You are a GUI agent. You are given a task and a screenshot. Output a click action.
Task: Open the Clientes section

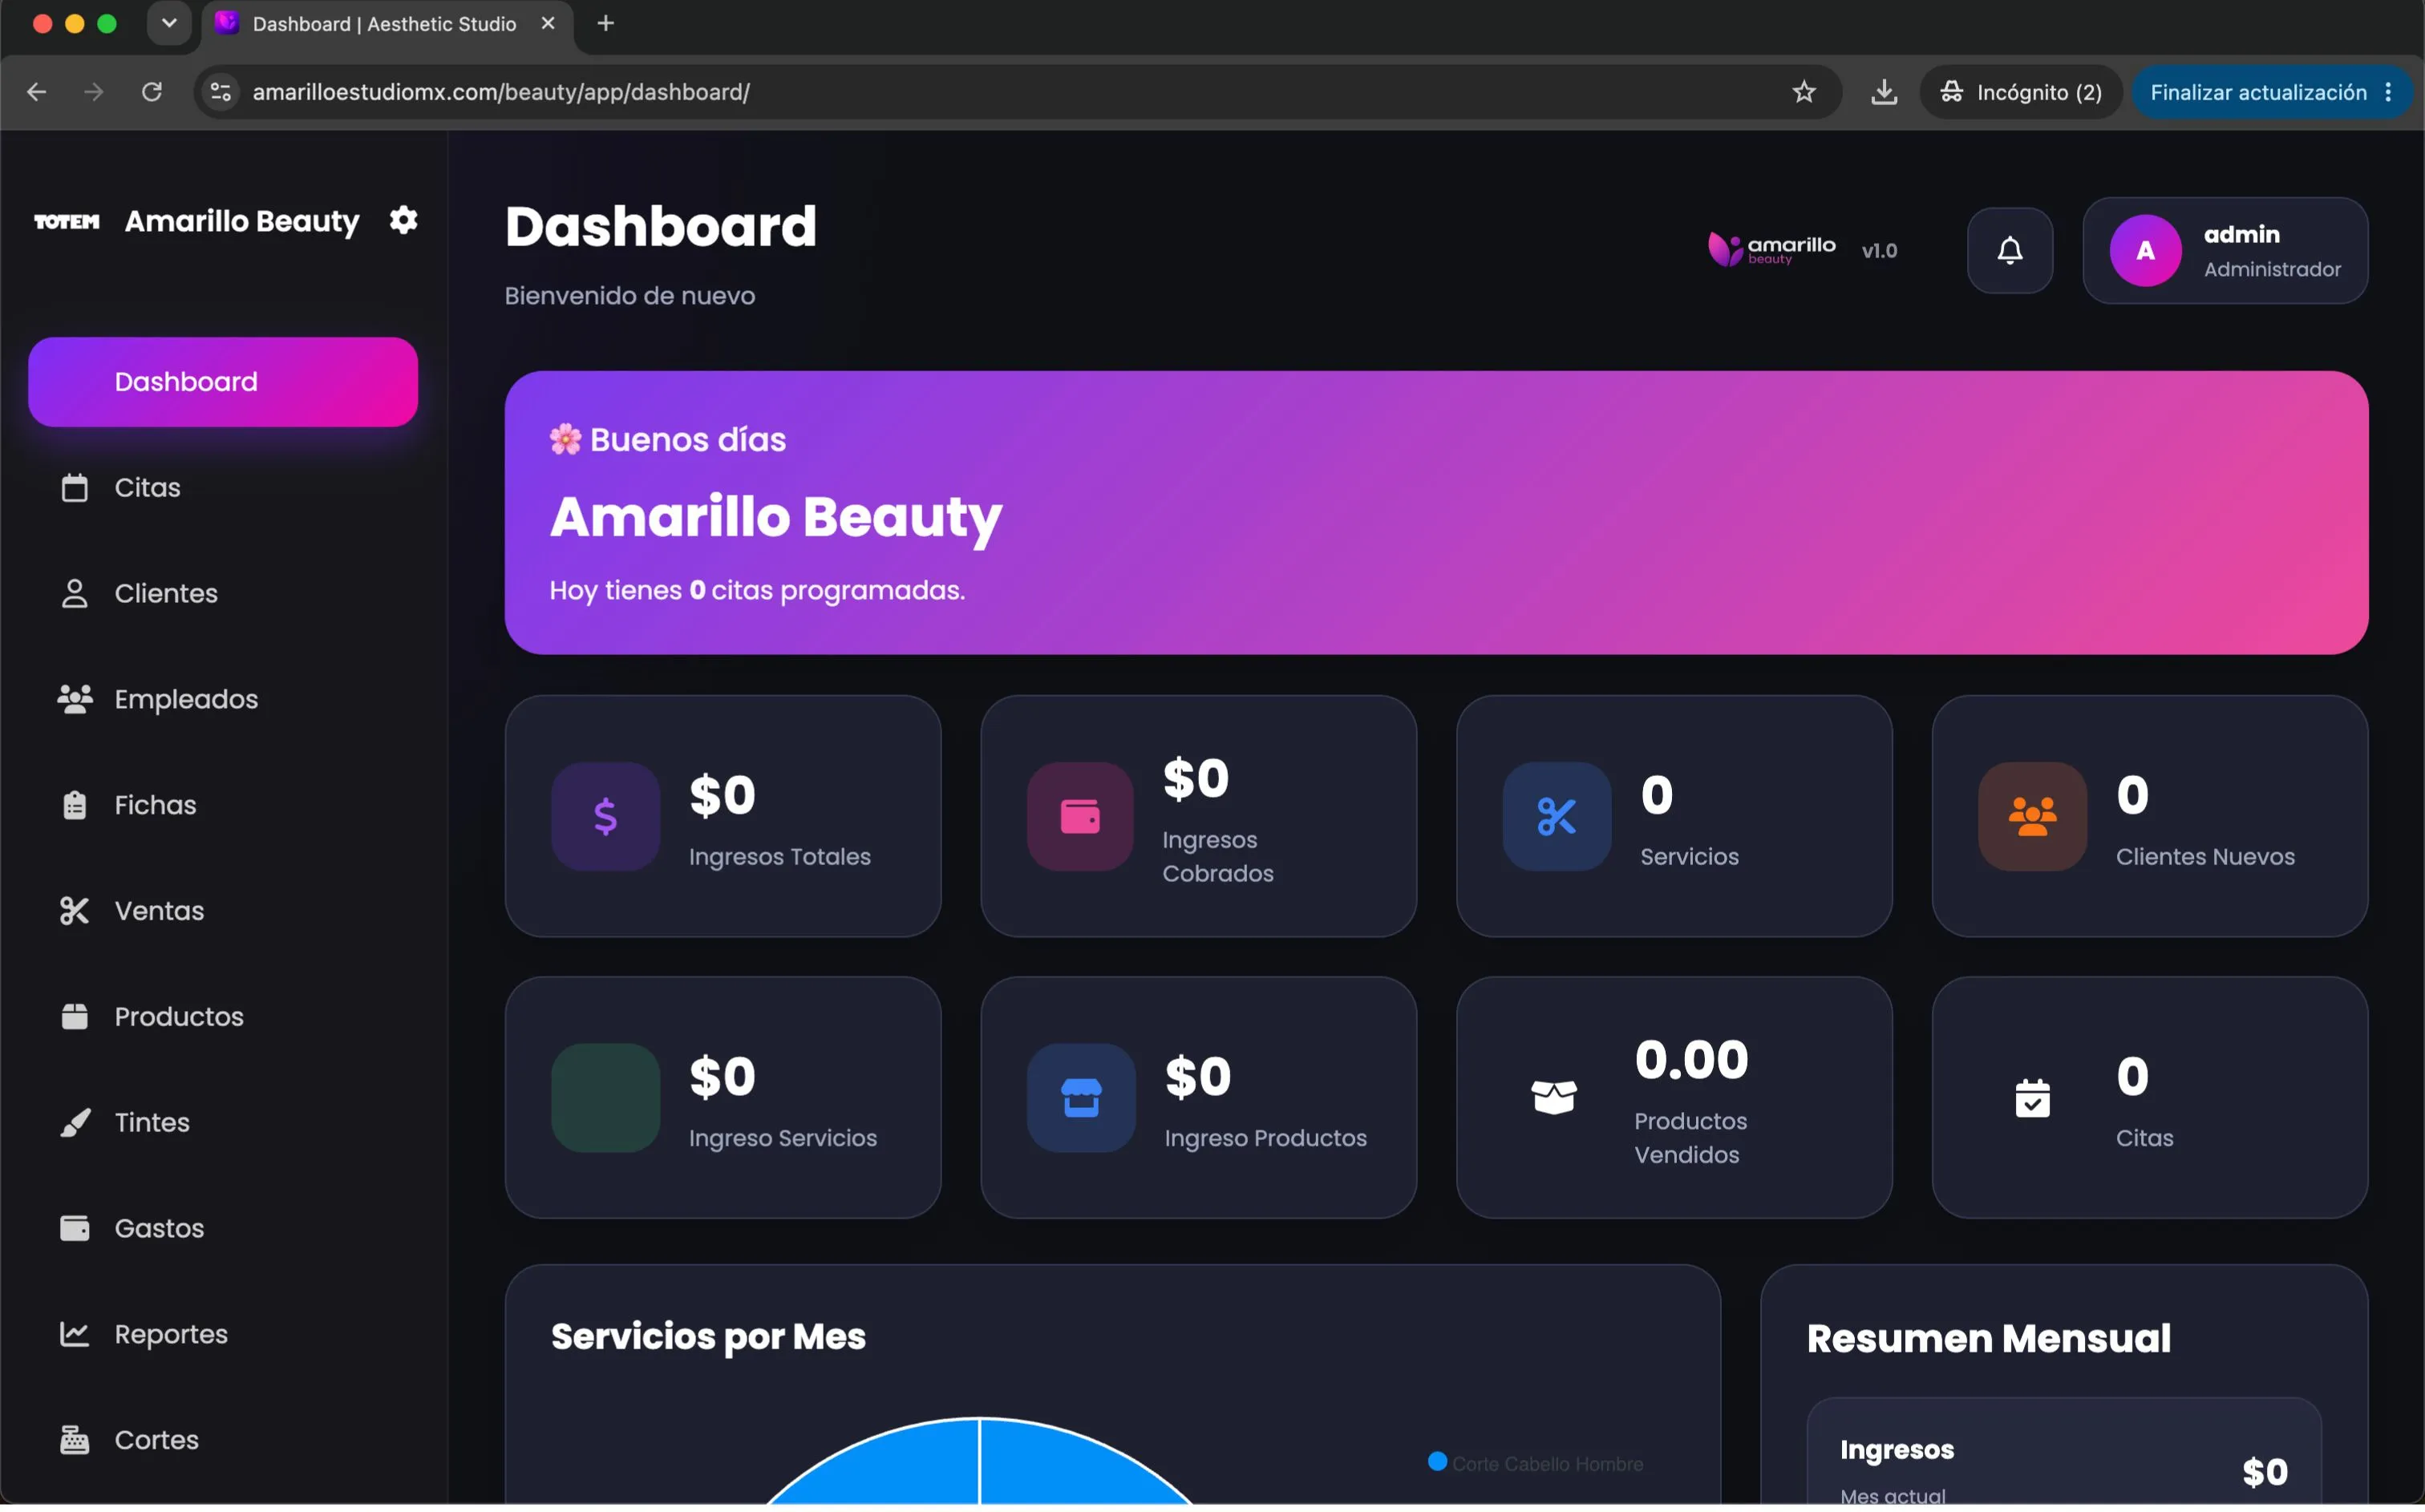(223, 593)
